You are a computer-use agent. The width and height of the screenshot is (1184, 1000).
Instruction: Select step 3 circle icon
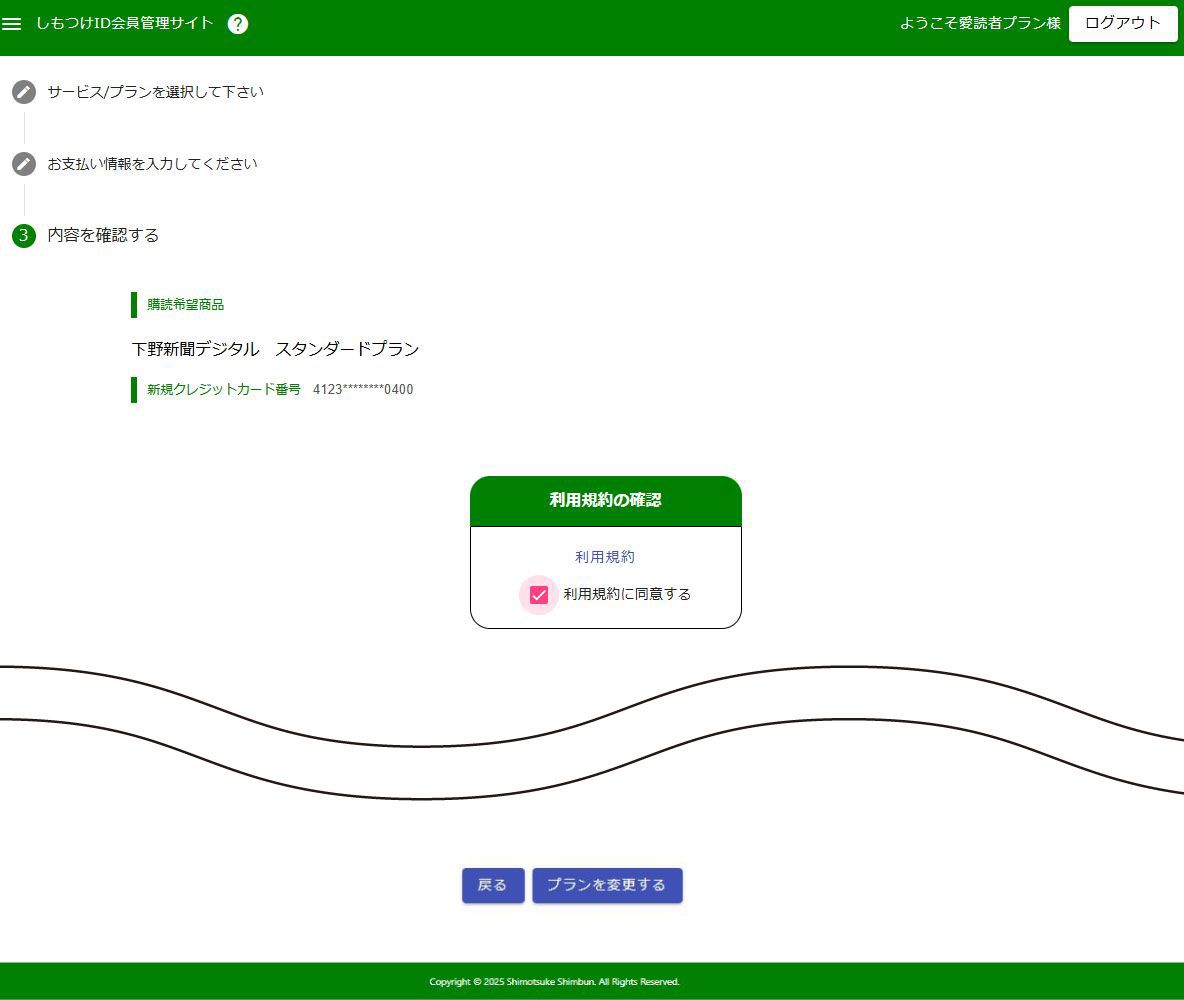pyautogui.click(x=24, y=236)
